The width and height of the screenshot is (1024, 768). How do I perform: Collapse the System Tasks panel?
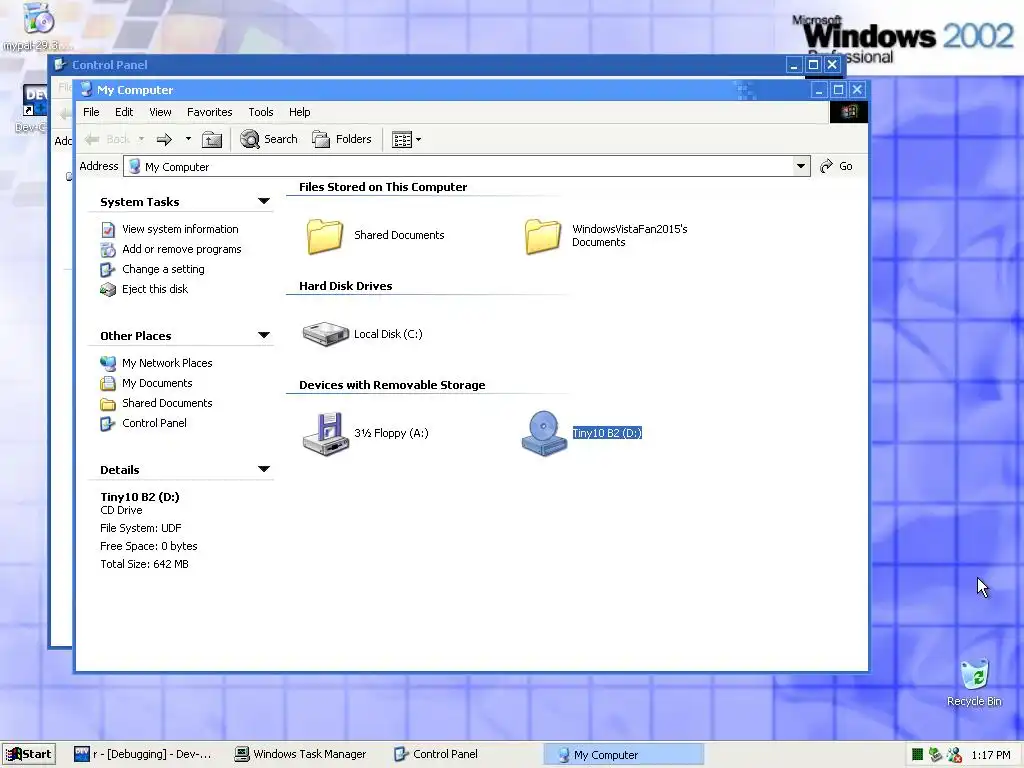[x=264, y=201]
